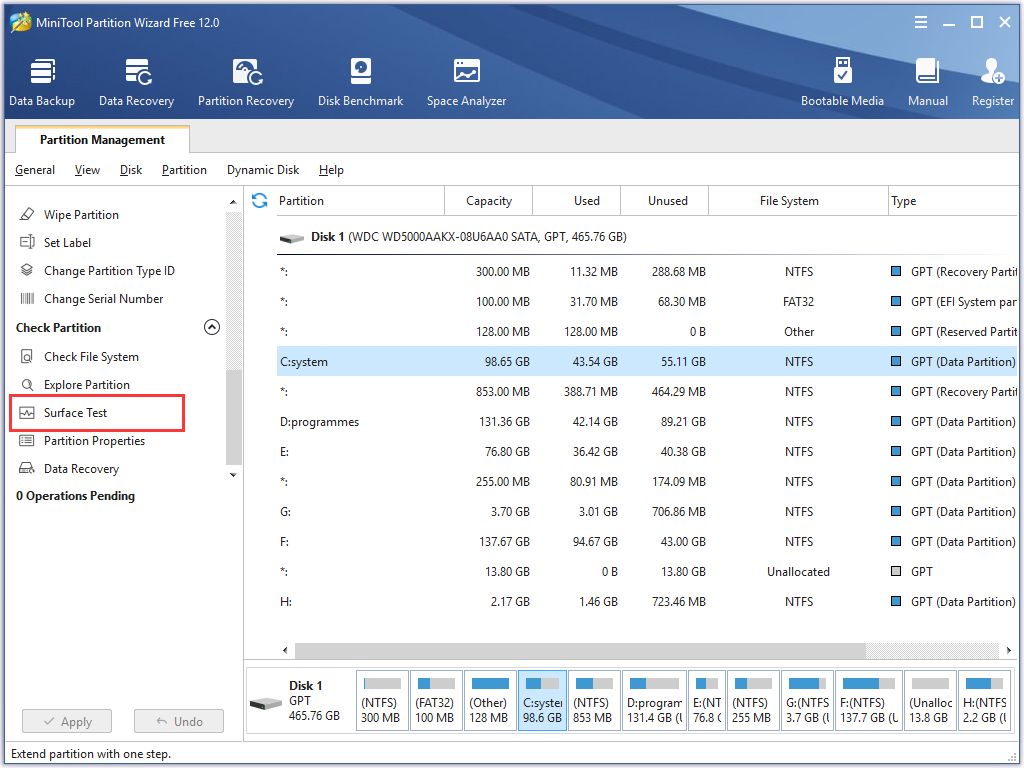Sort by the File System column header

point(798,200)
